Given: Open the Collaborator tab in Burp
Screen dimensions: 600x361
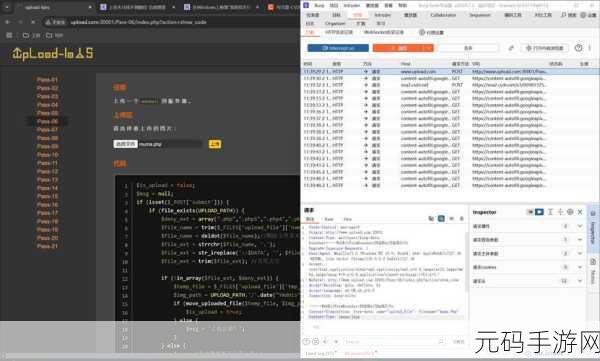Looking at the screenshot, I should click(443, 15).
